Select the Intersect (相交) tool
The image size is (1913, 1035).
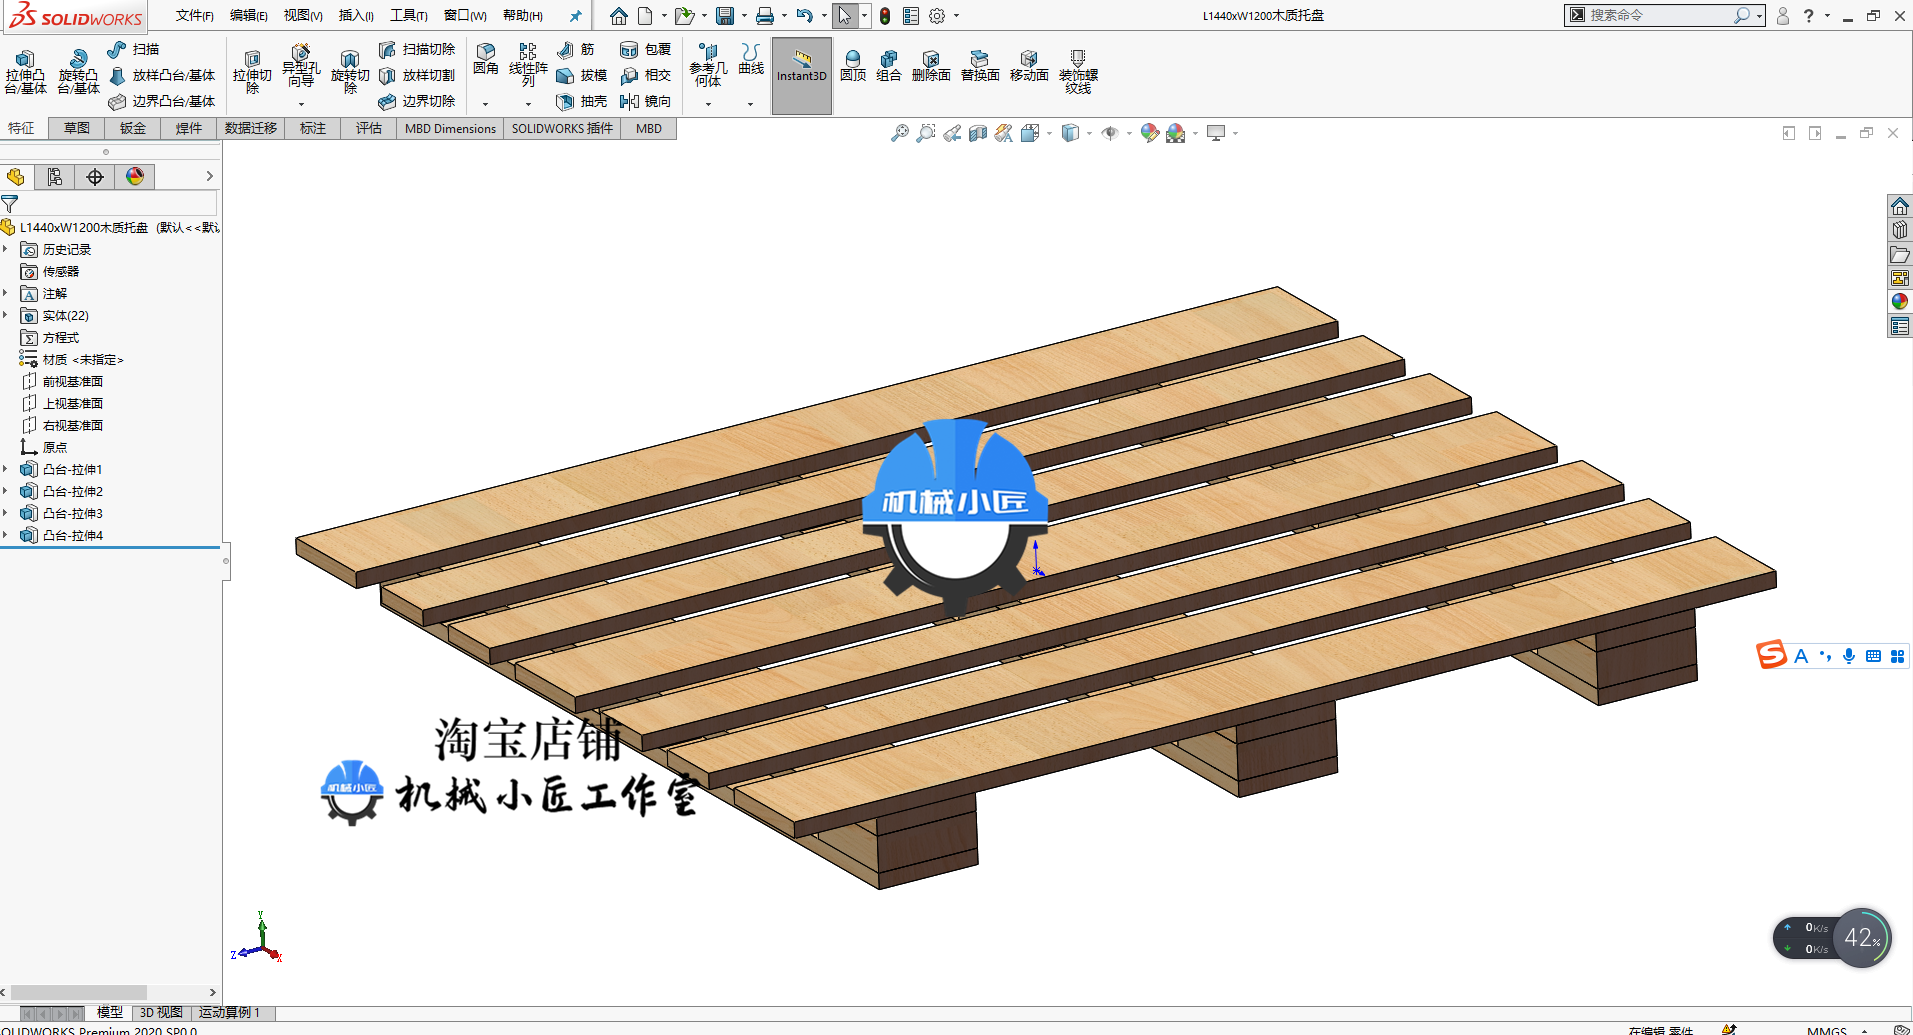coord(645,75)
